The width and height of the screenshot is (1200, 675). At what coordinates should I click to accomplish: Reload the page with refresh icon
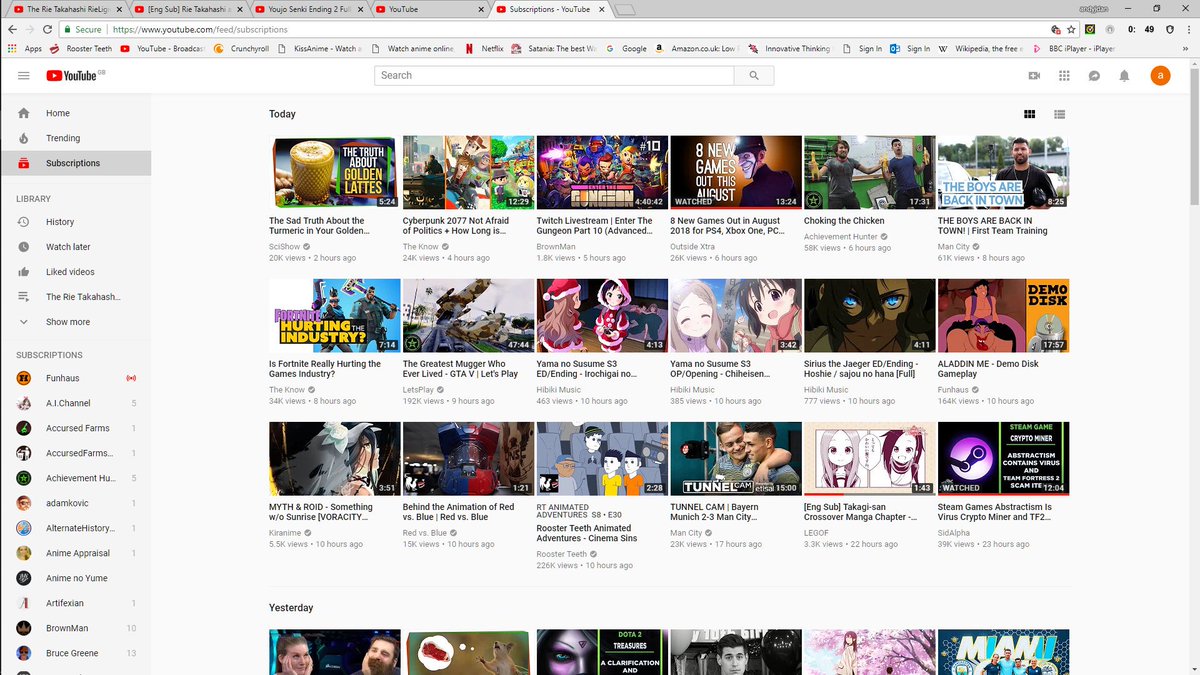[x=47, y=30]
